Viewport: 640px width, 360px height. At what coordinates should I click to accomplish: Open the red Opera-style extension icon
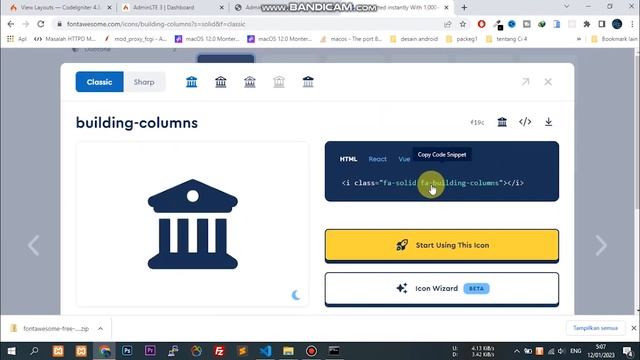pyautogui.click(x=482, y=24)
